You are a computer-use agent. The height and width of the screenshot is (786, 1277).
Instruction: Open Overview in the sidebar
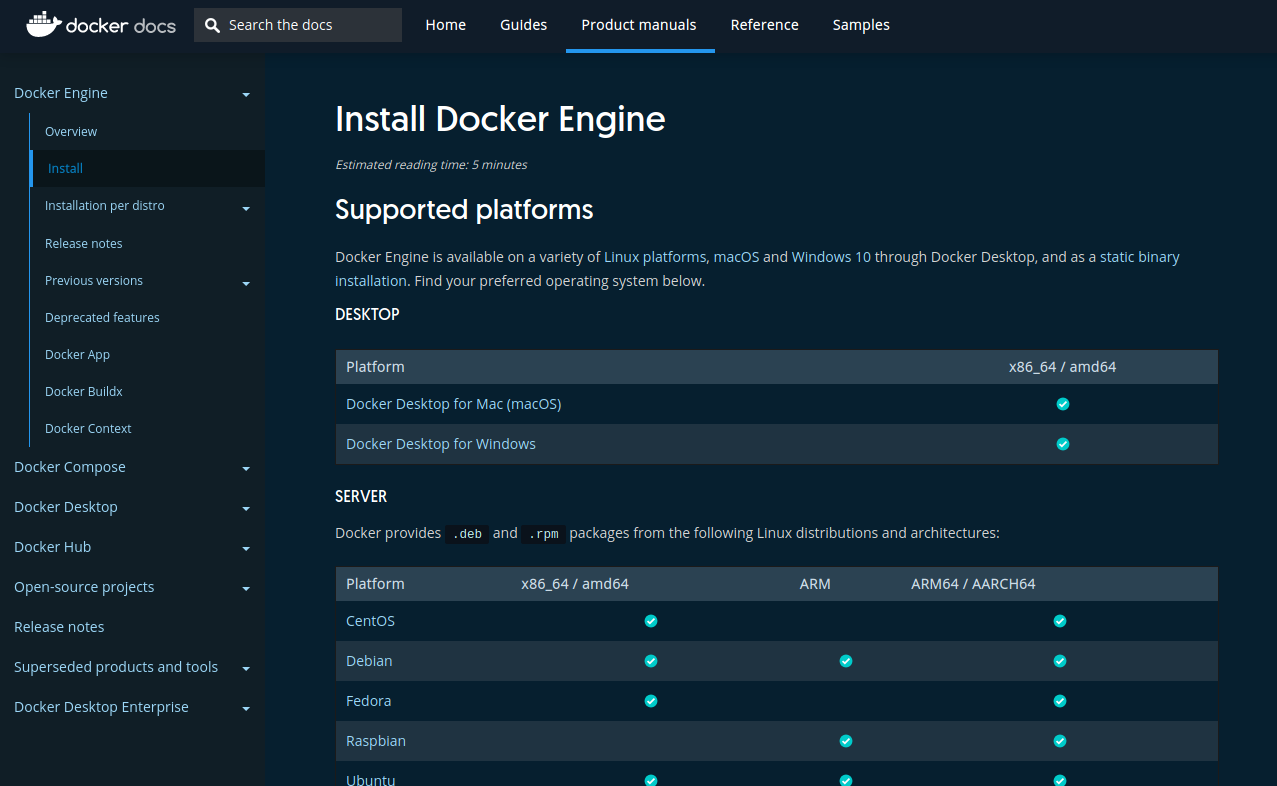(x=71, y=131)
